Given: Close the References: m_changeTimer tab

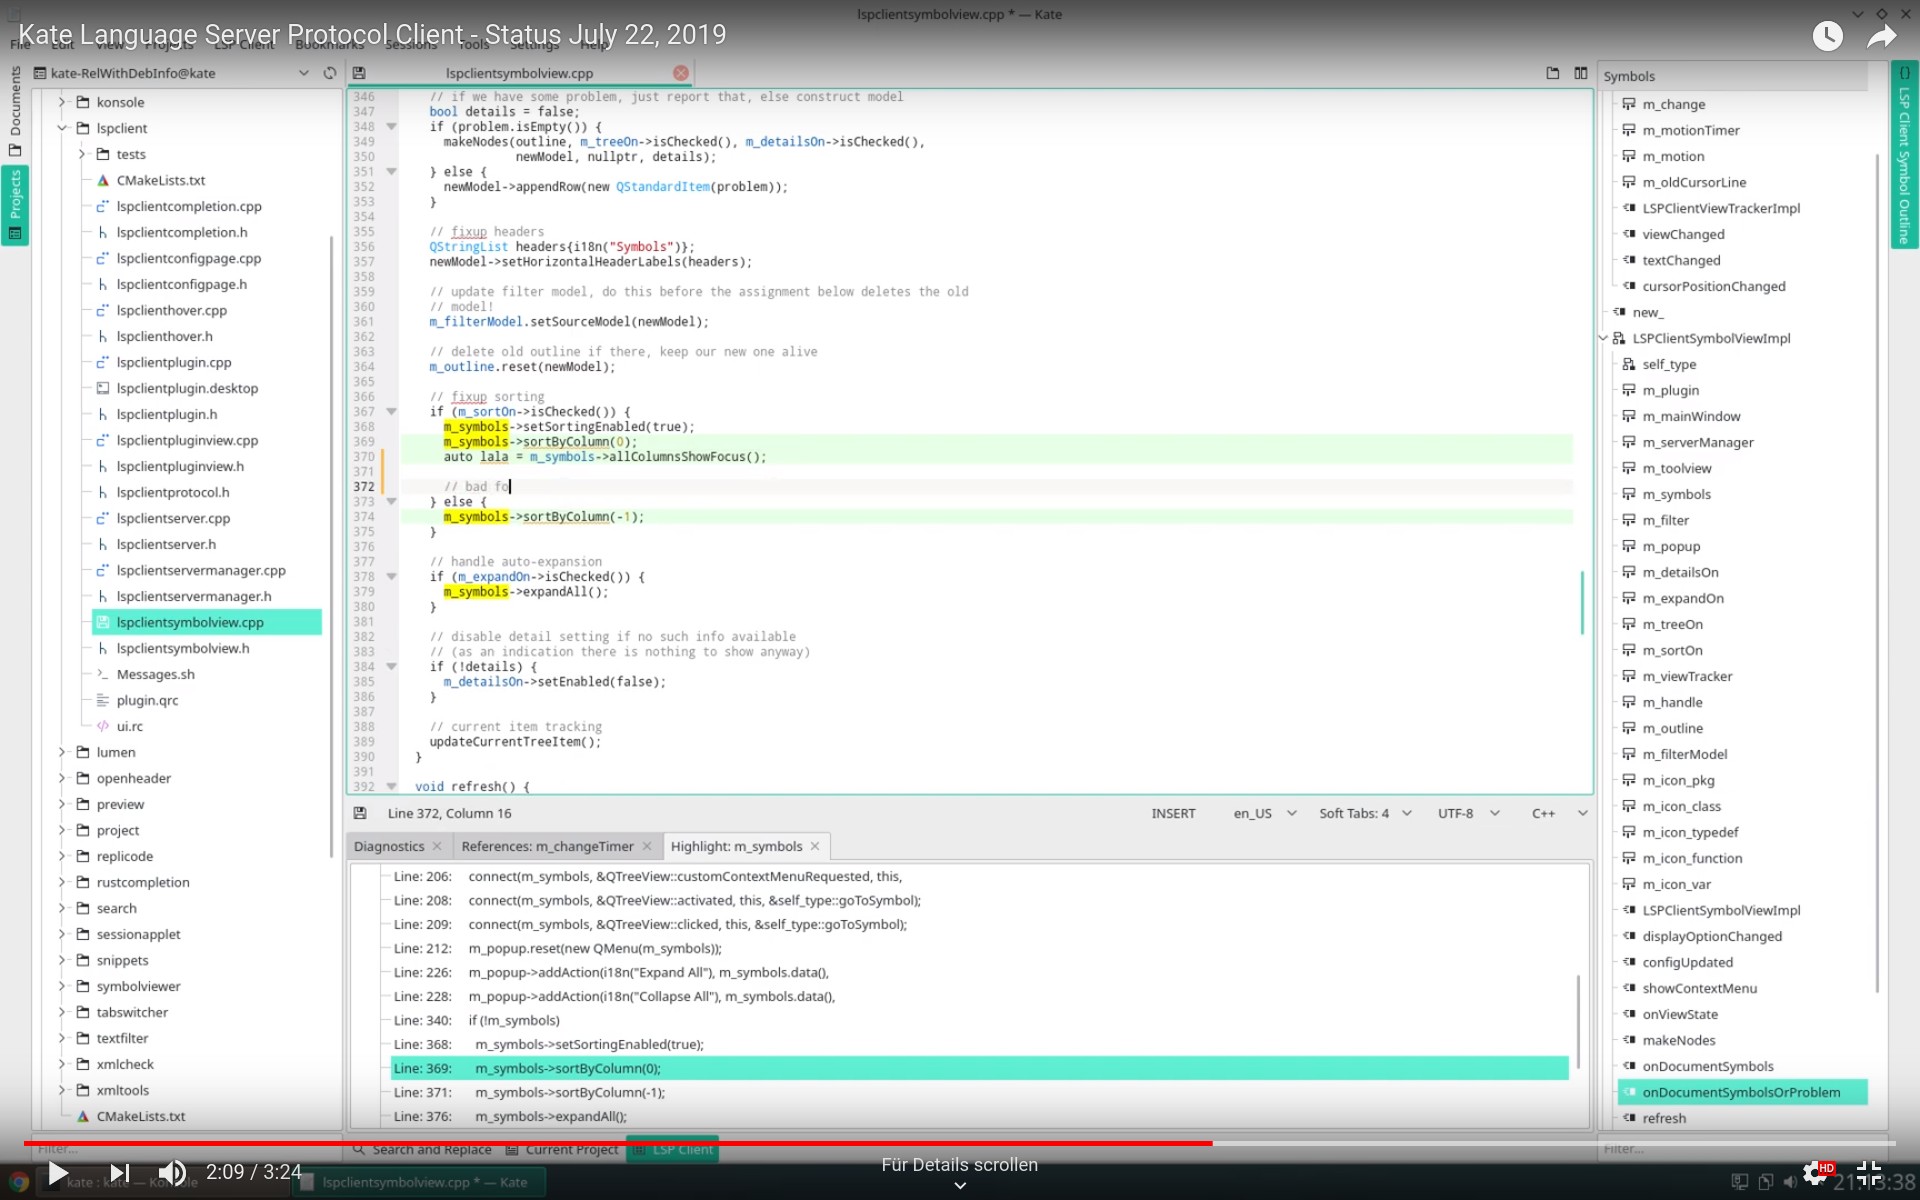Looking at the screenshot, I should point(647,846).
